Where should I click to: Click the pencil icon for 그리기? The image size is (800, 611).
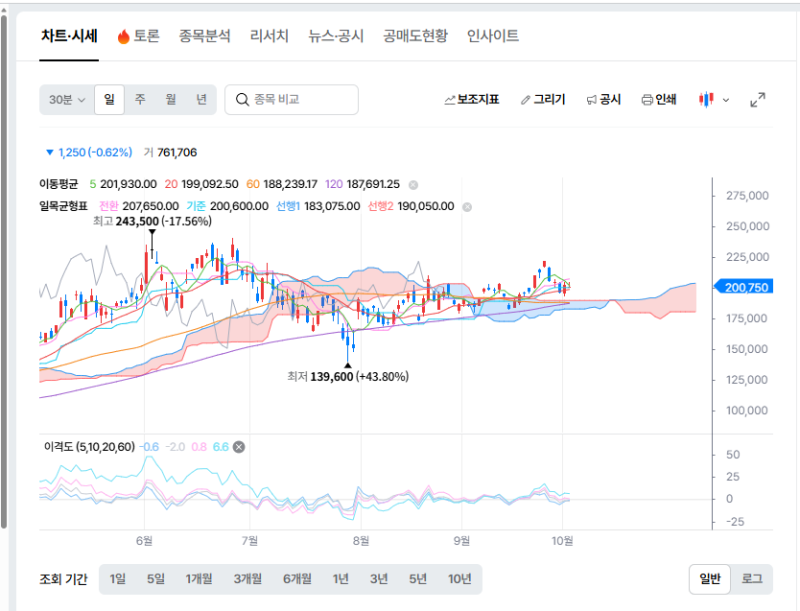point(526,100)
